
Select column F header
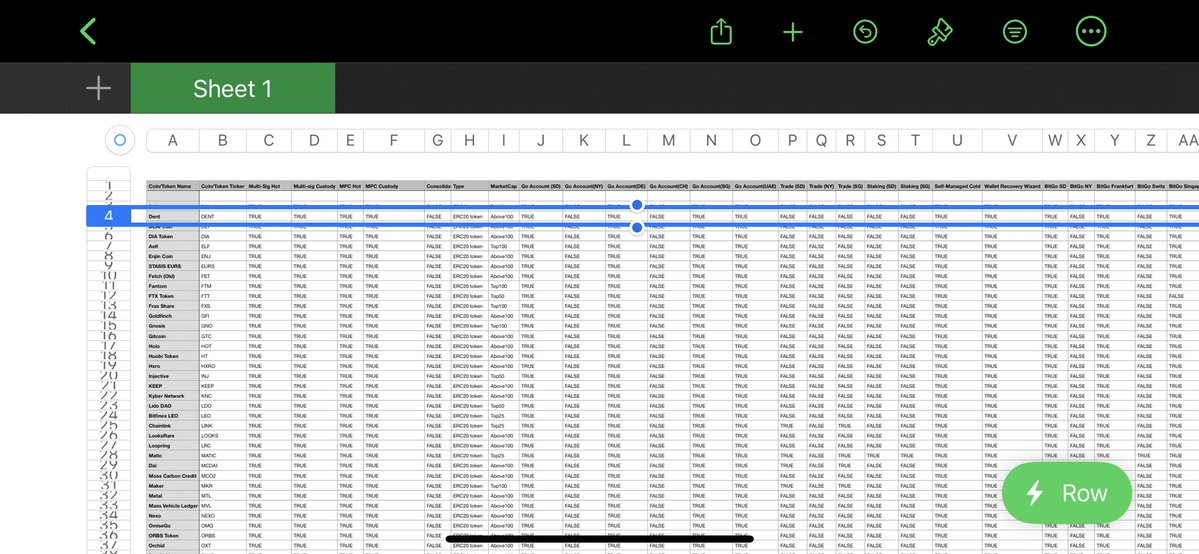coord(394,140)
